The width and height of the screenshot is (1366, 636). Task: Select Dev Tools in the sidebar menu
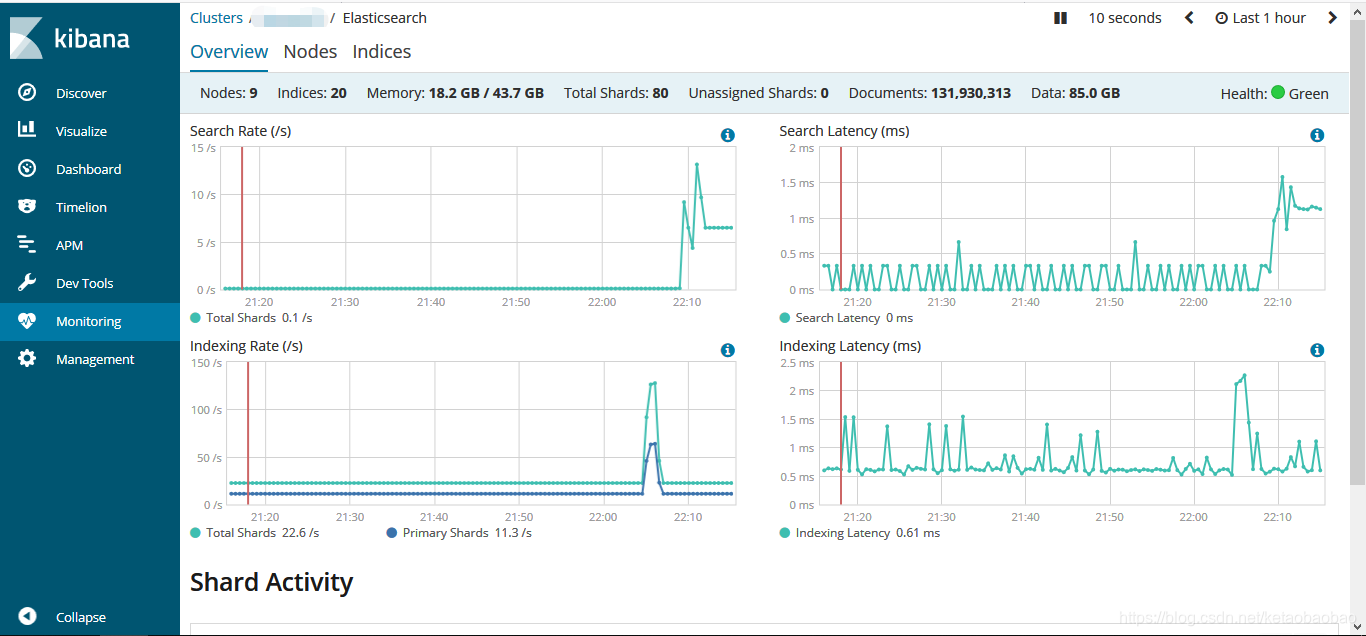[84, 283]
